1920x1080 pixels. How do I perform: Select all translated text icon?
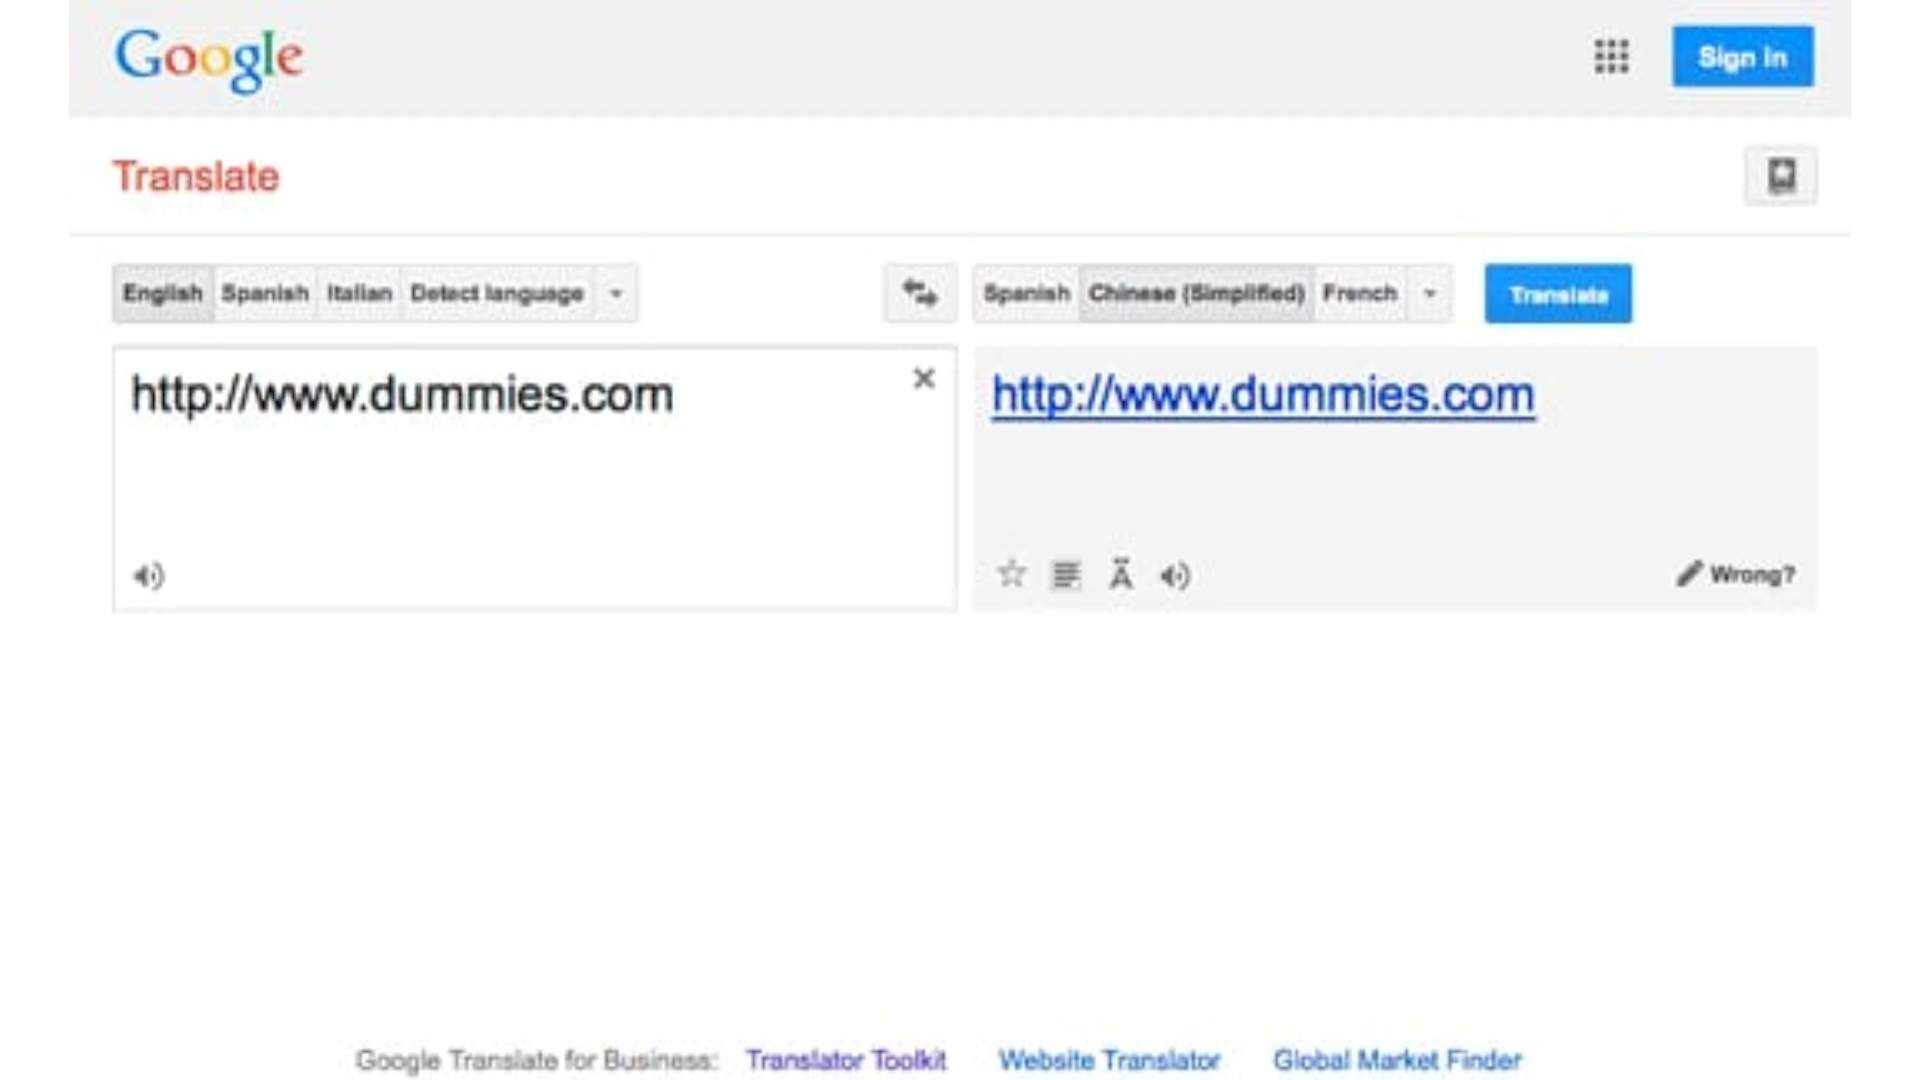coord(1066,575)
